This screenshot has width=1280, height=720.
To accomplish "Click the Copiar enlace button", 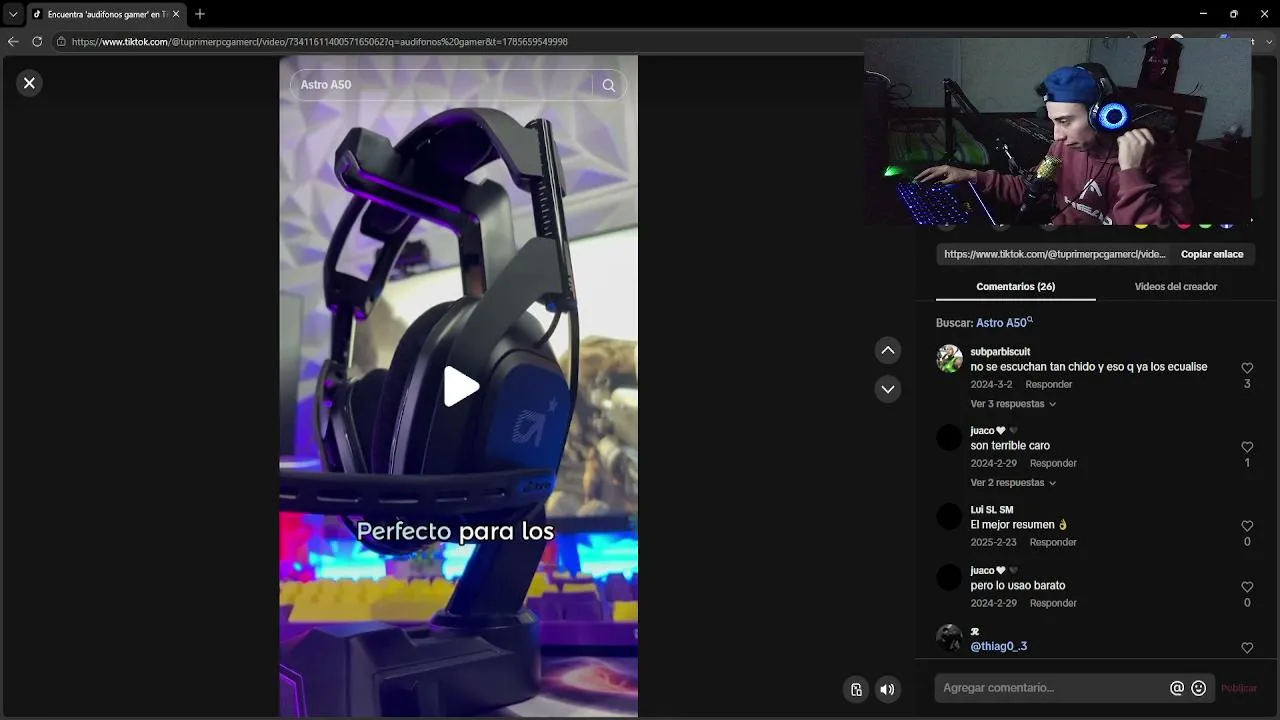I will 1212,254.
